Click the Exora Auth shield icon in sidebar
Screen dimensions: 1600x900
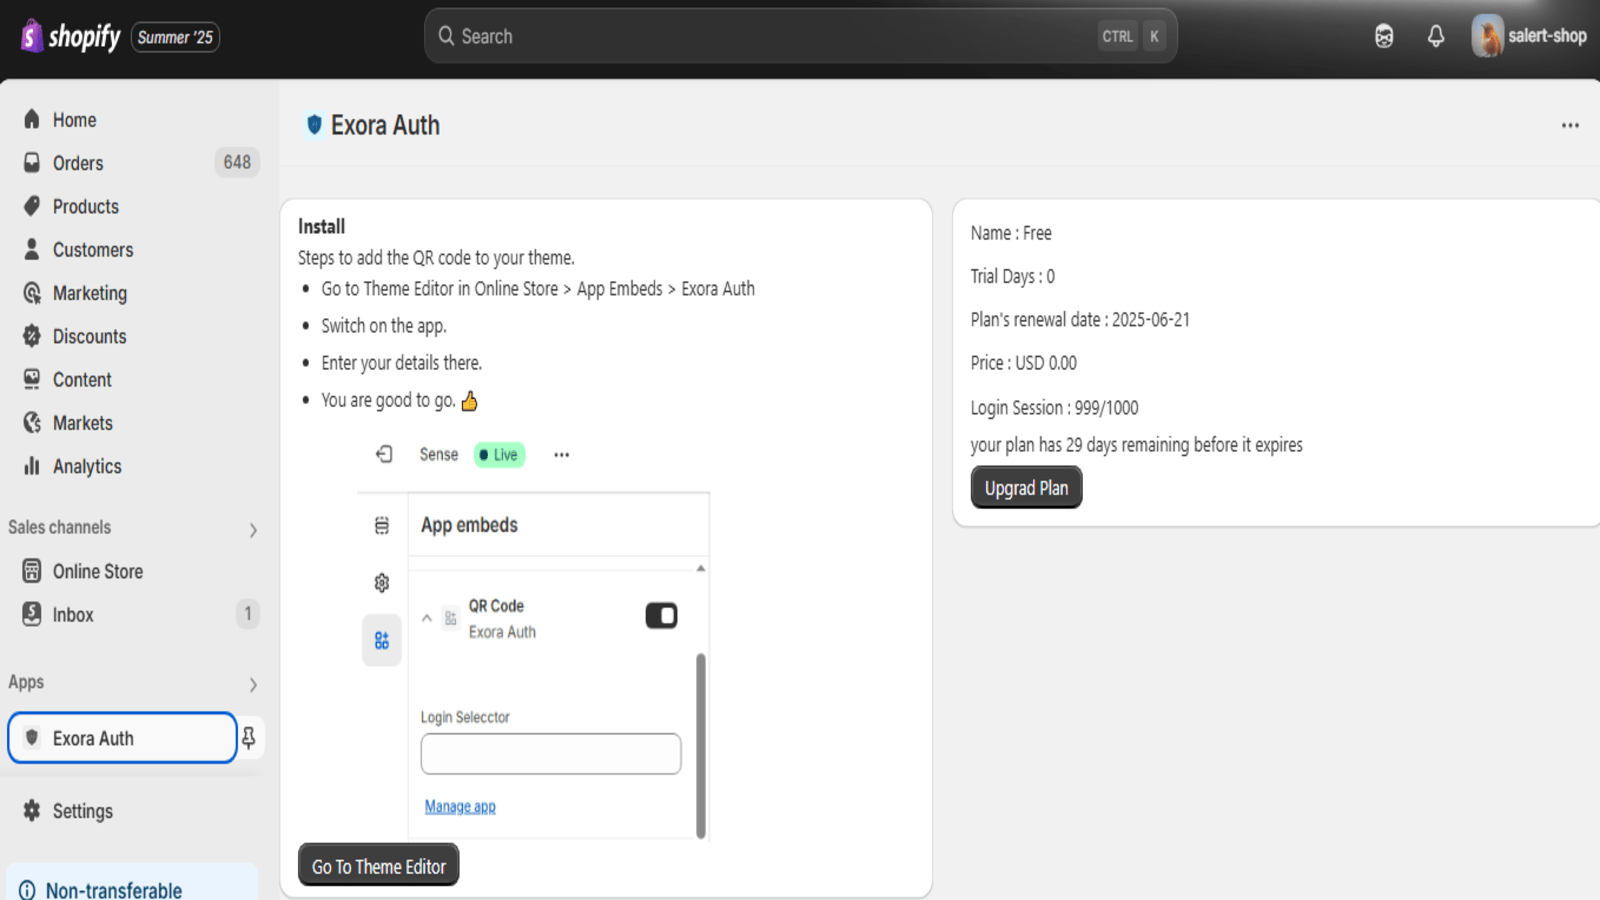[x=32, y=738]
